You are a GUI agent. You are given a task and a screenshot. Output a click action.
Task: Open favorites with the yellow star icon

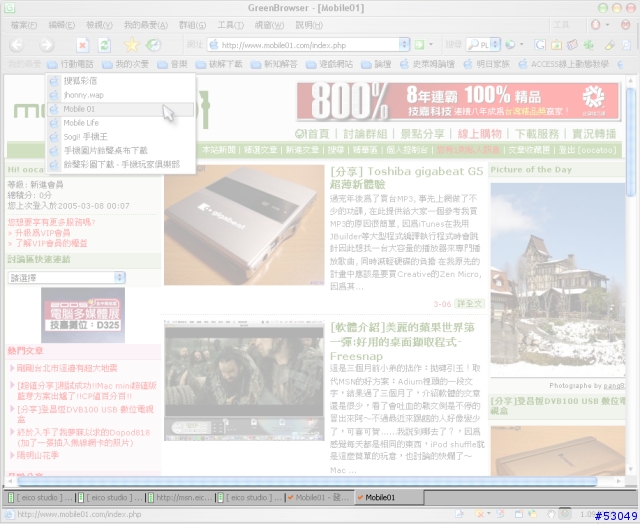(131, 45)
